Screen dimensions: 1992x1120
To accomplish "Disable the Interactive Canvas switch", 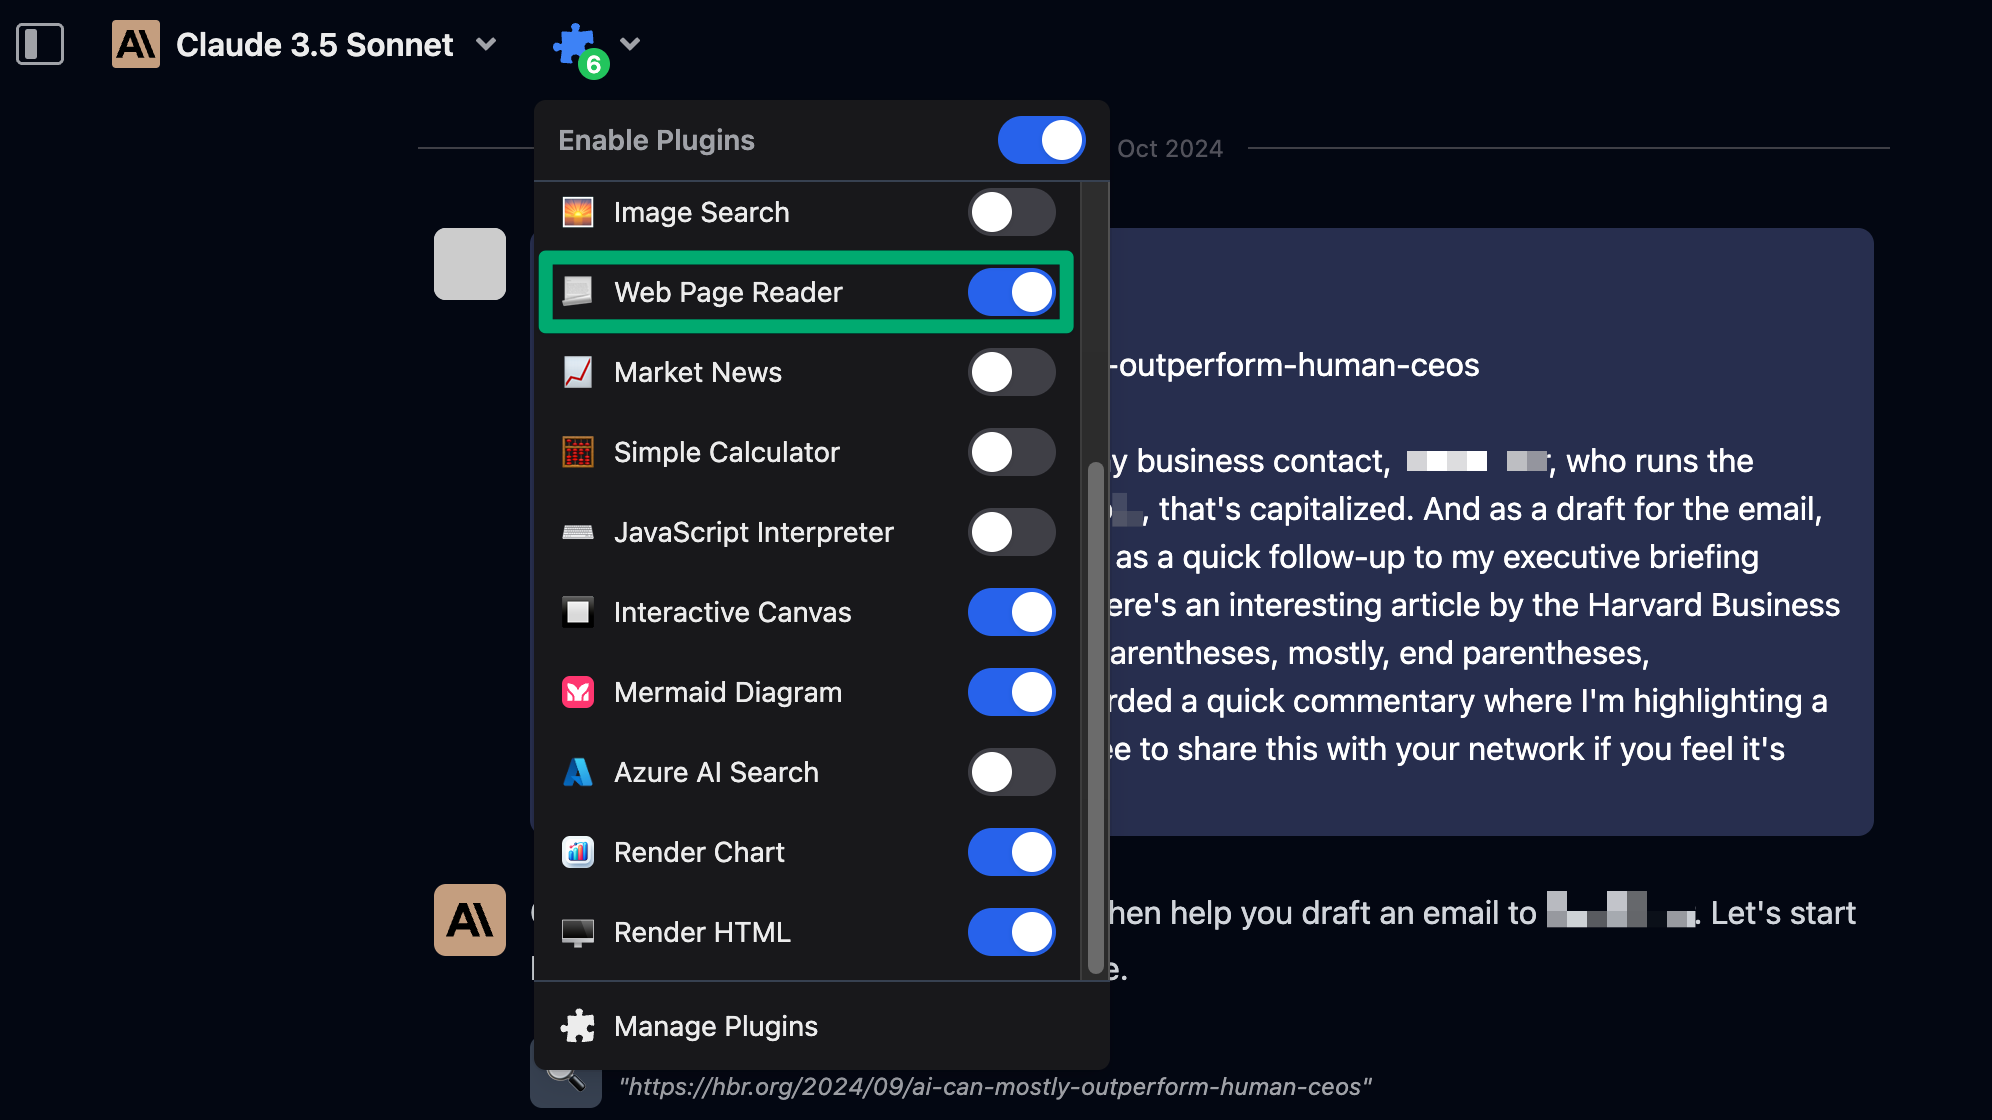I will [x=1011, y=612].
